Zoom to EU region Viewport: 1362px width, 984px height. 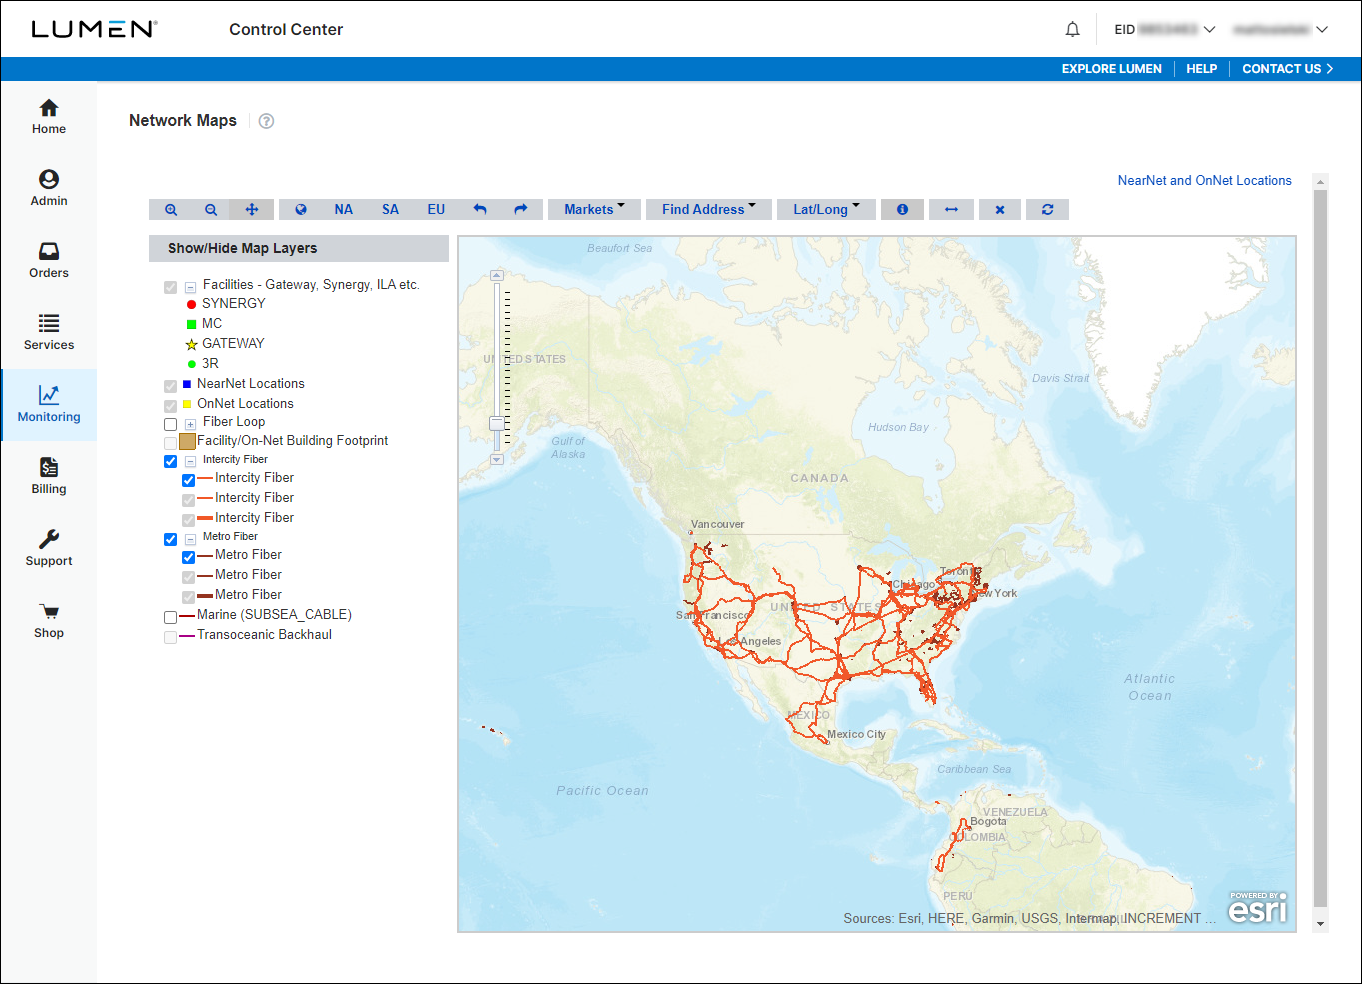[436, 210]
